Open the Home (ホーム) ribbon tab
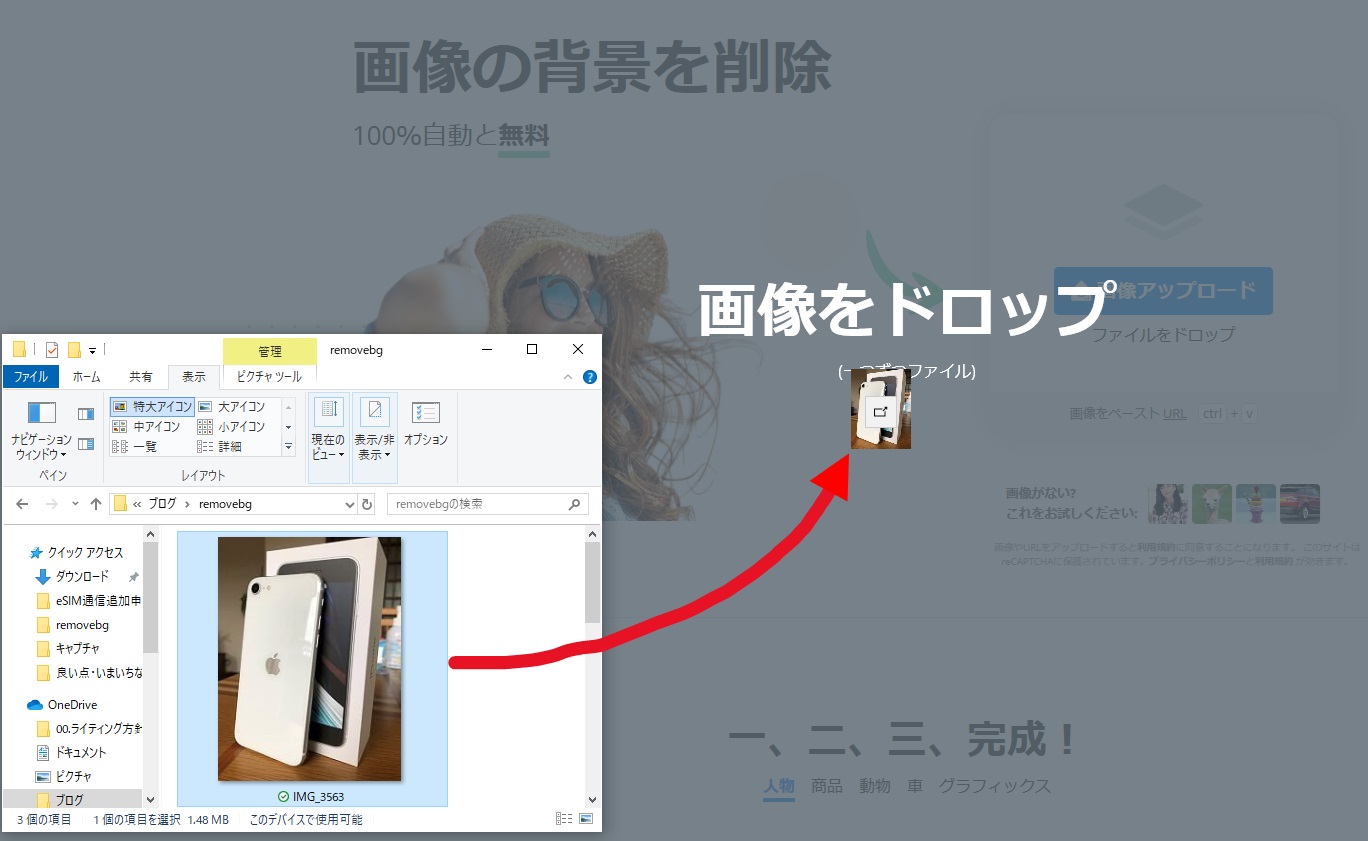The width and height of the screenshot is (1368, 841). (86, 377)
